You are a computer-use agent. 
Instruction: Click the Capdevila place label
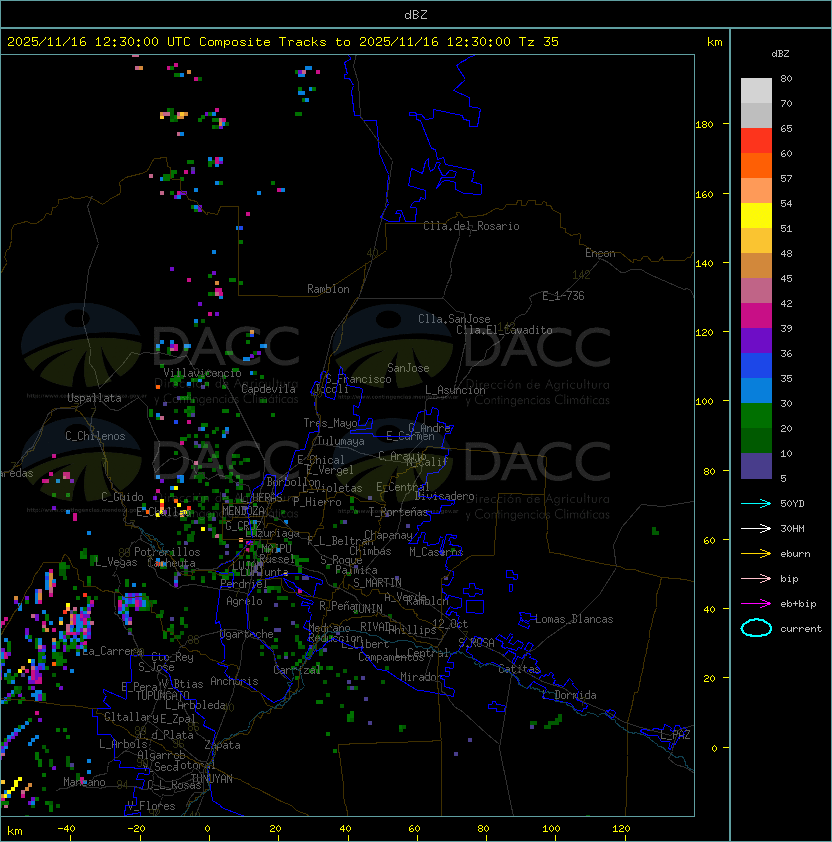[268, 389]
